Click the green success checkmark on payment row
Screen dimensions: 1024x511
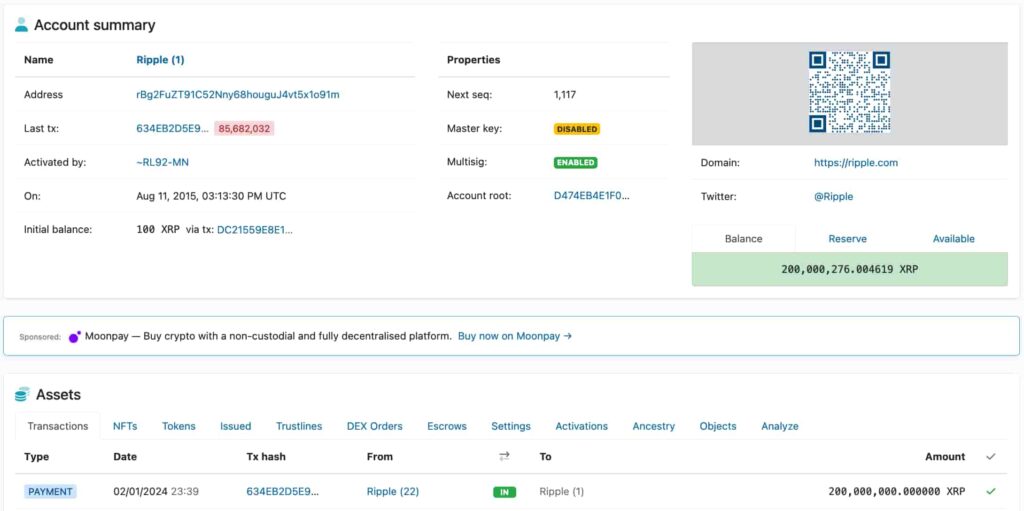coord(991,491)
